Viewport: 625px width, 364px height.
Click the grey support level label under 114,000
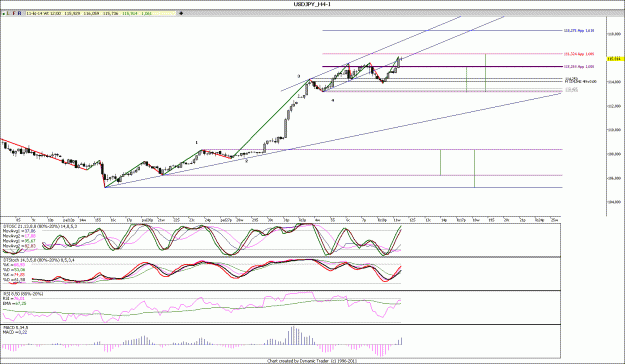pyautogui.click(x=572, y=90)
